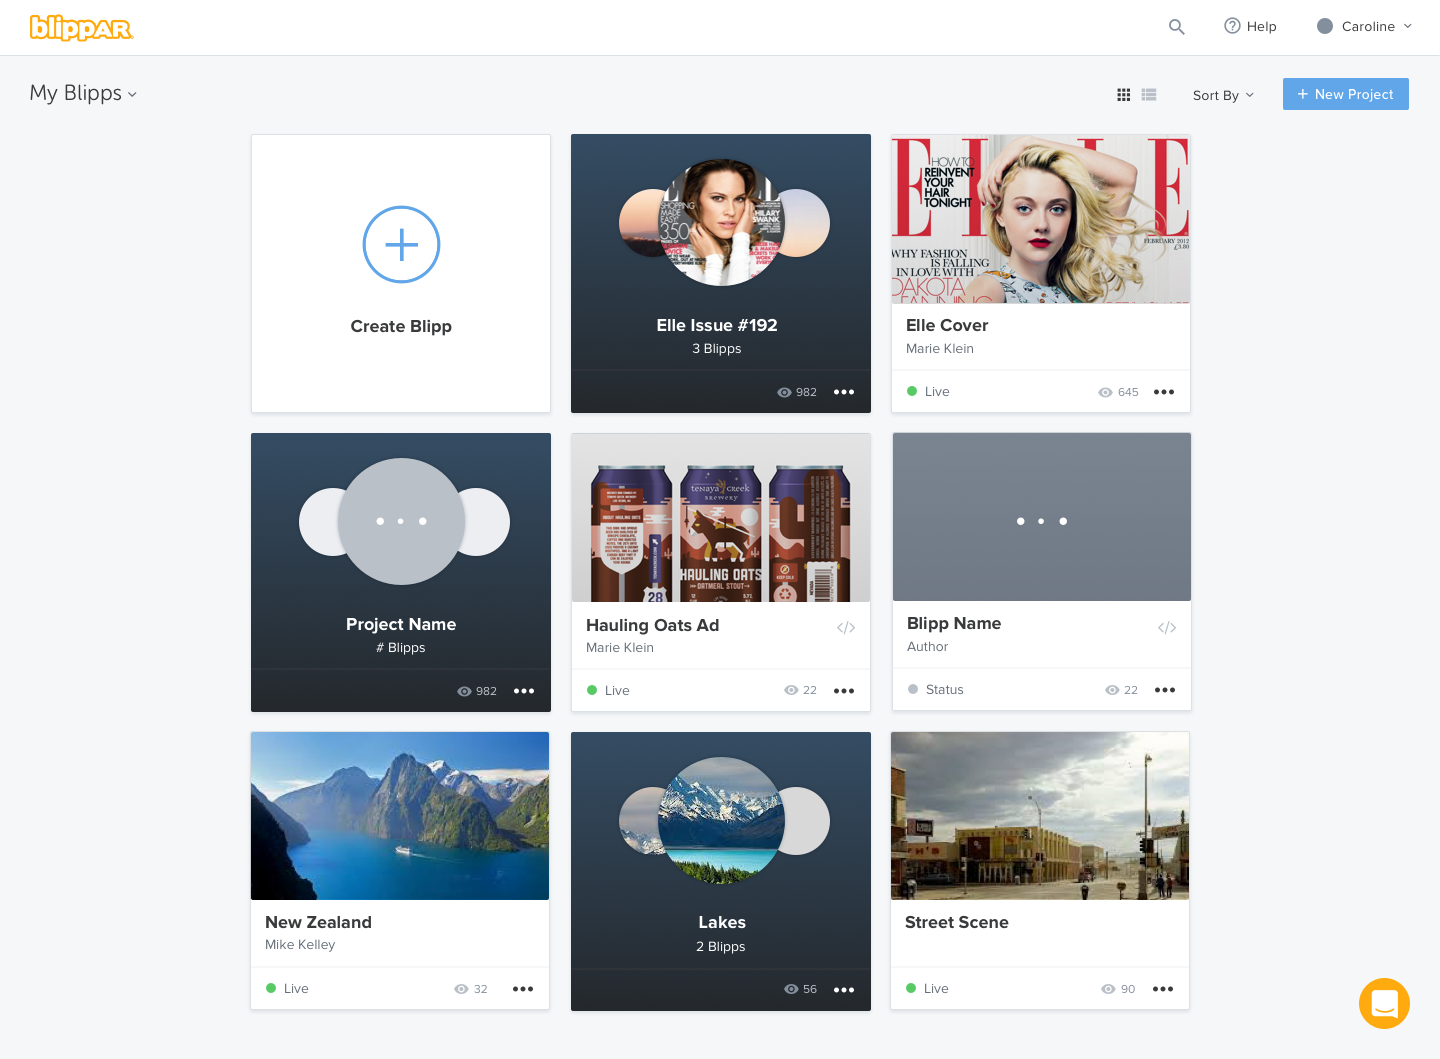This screenshot has height=1059, width=1440.
Task: Click views eye icon on Lakes project
Action: pos(791,989)
